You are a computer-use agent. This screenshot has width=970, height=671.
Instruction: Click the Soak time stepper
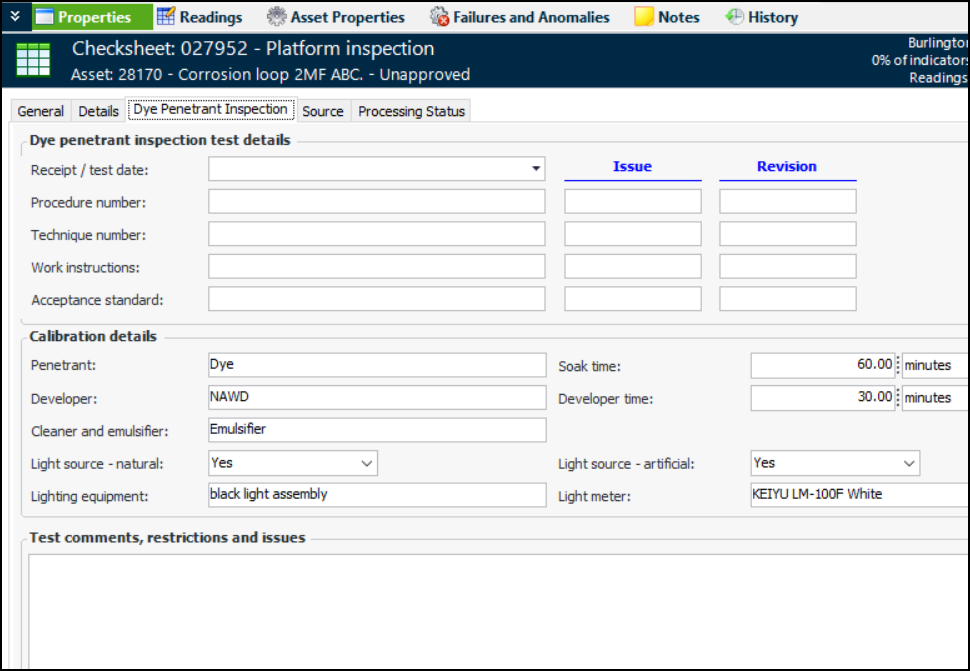[898, 365]
